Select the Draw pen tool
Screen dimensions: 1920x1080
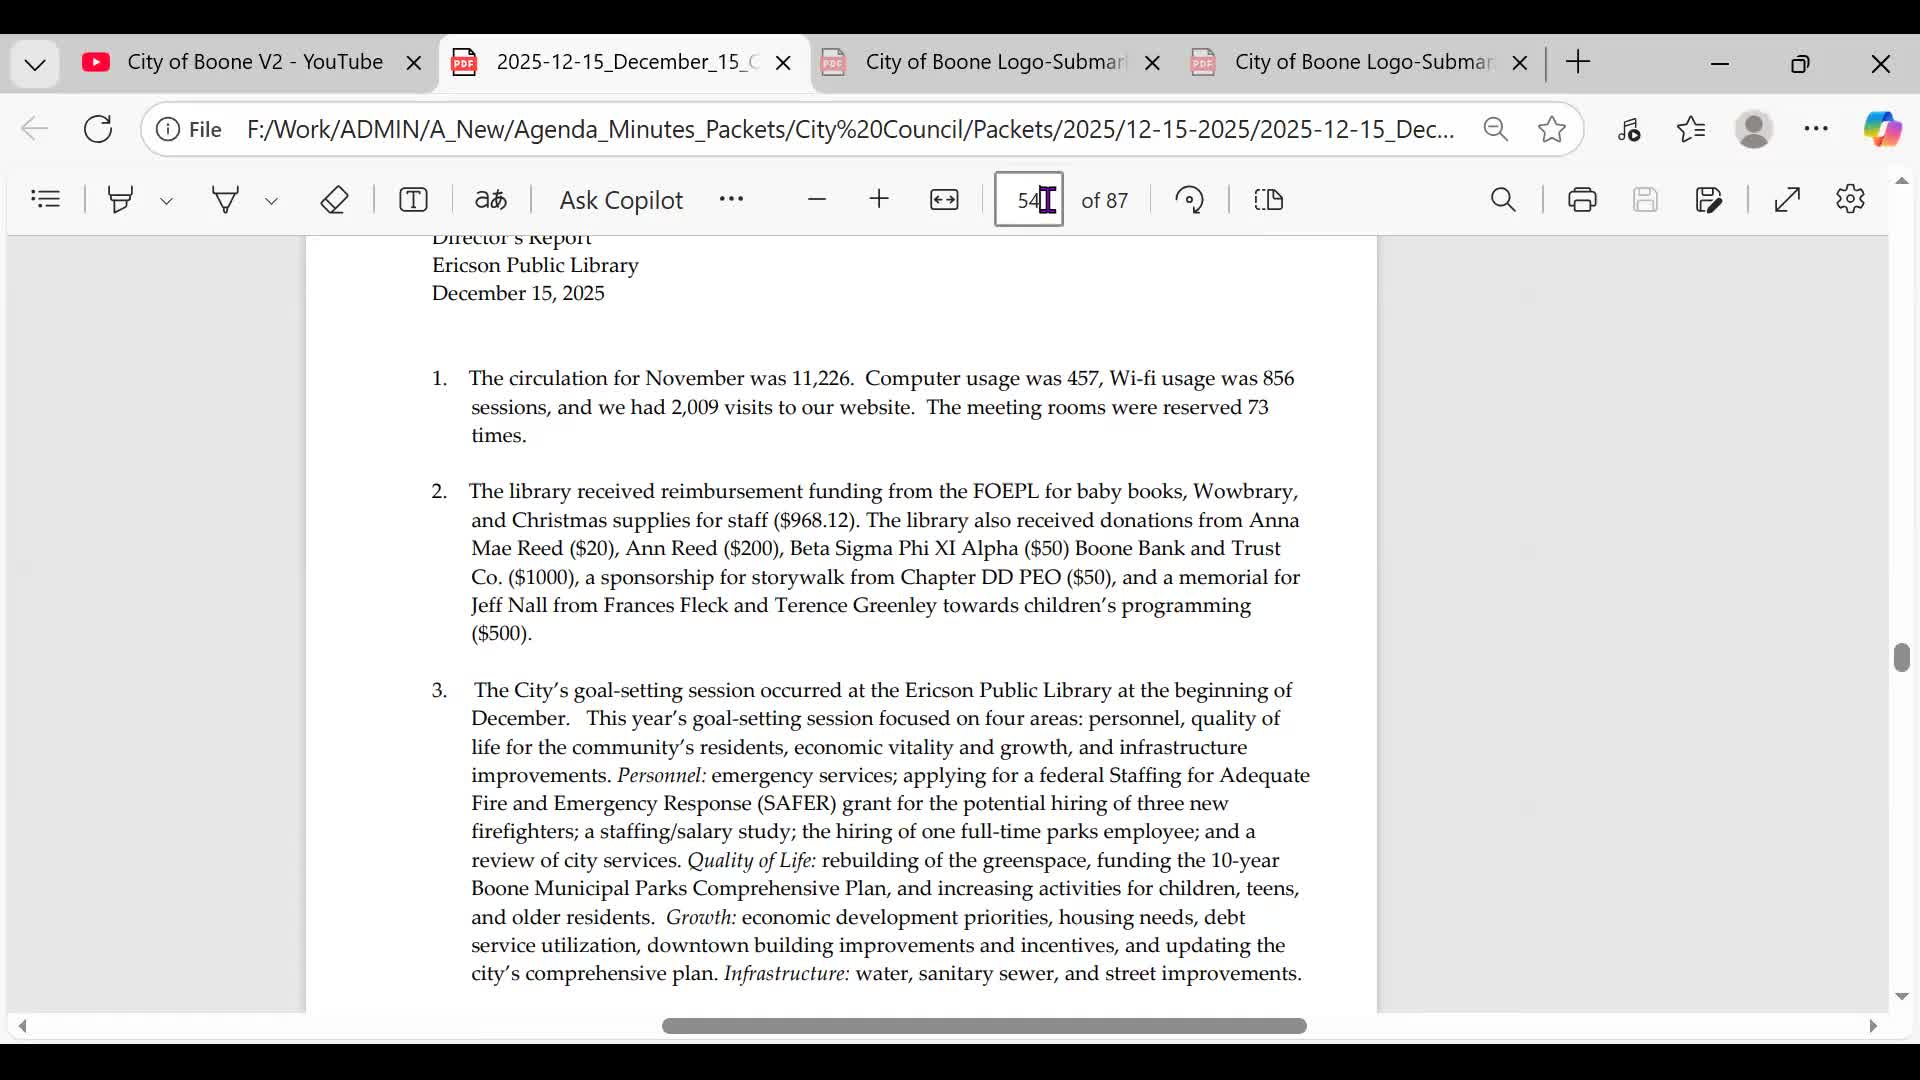[x=226, y=199]
